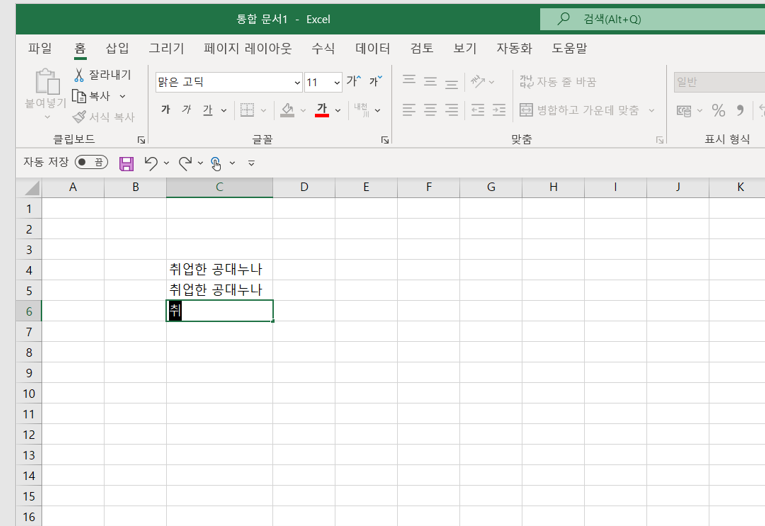Expand merge and center dropdown arrow

click(x=651, y=111)
